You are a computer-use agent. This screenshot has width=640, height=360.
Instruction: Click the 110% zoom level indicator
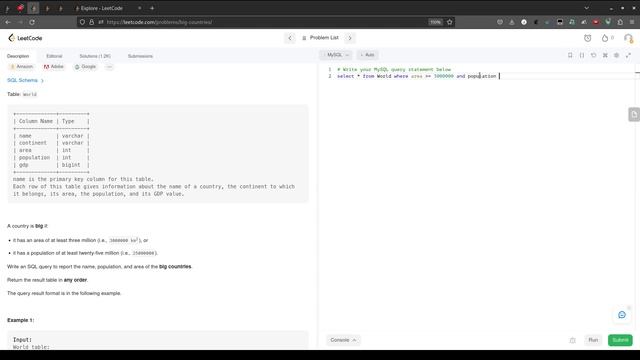[435, 22]
